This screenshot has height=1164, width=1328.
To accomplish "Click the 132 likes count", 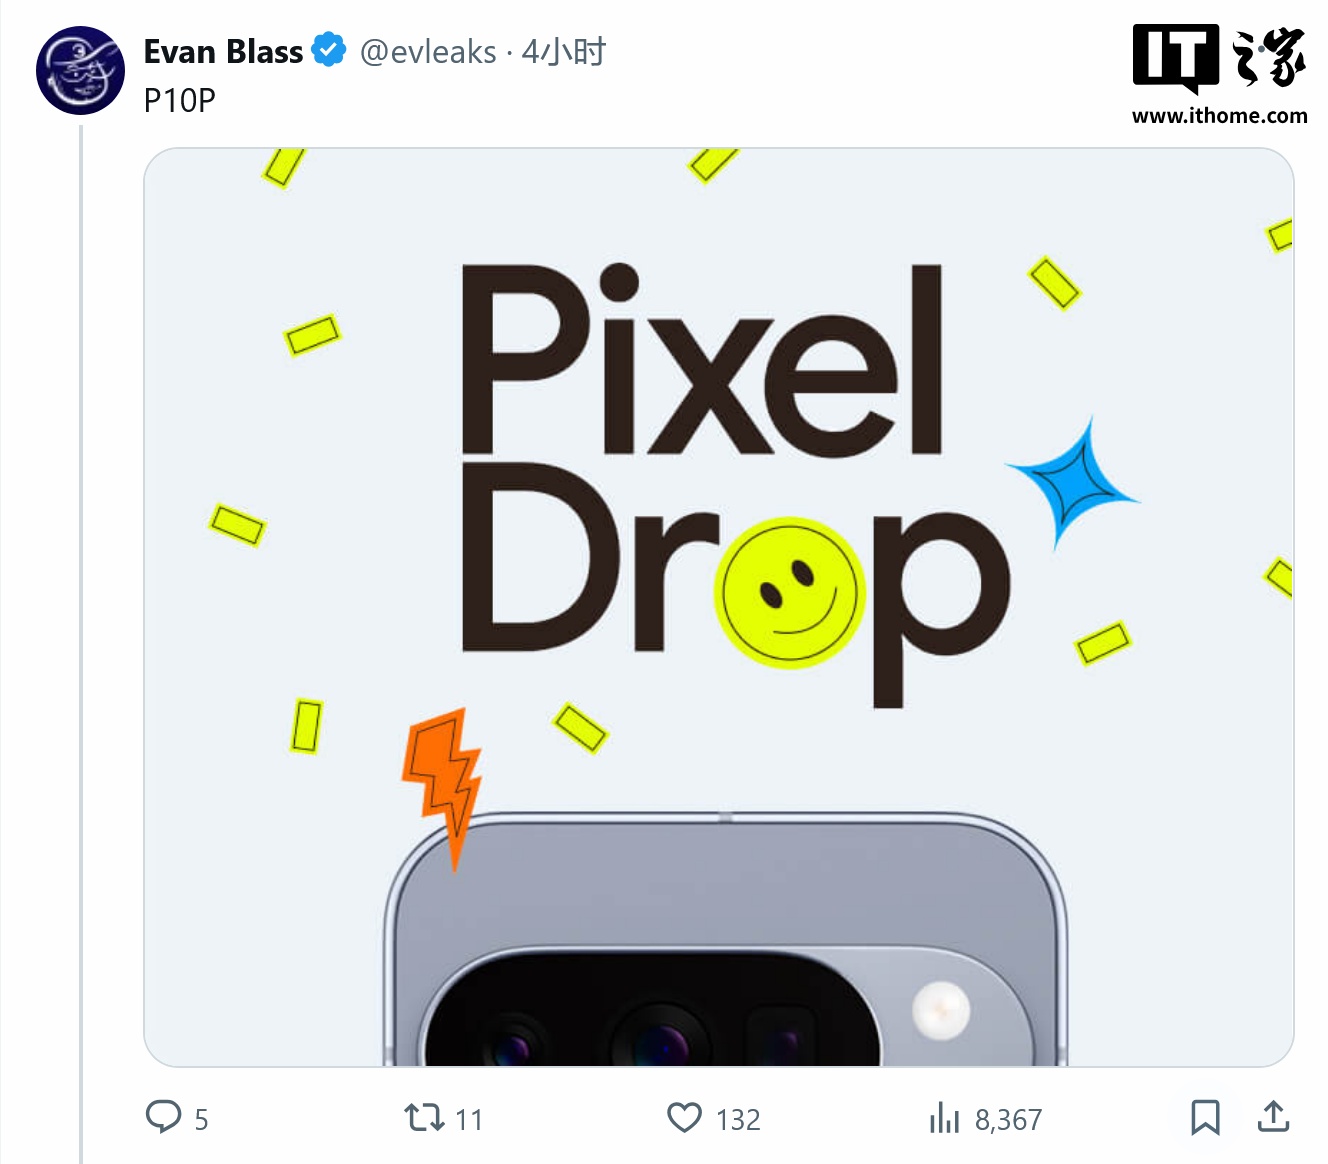I will 738,1119.
